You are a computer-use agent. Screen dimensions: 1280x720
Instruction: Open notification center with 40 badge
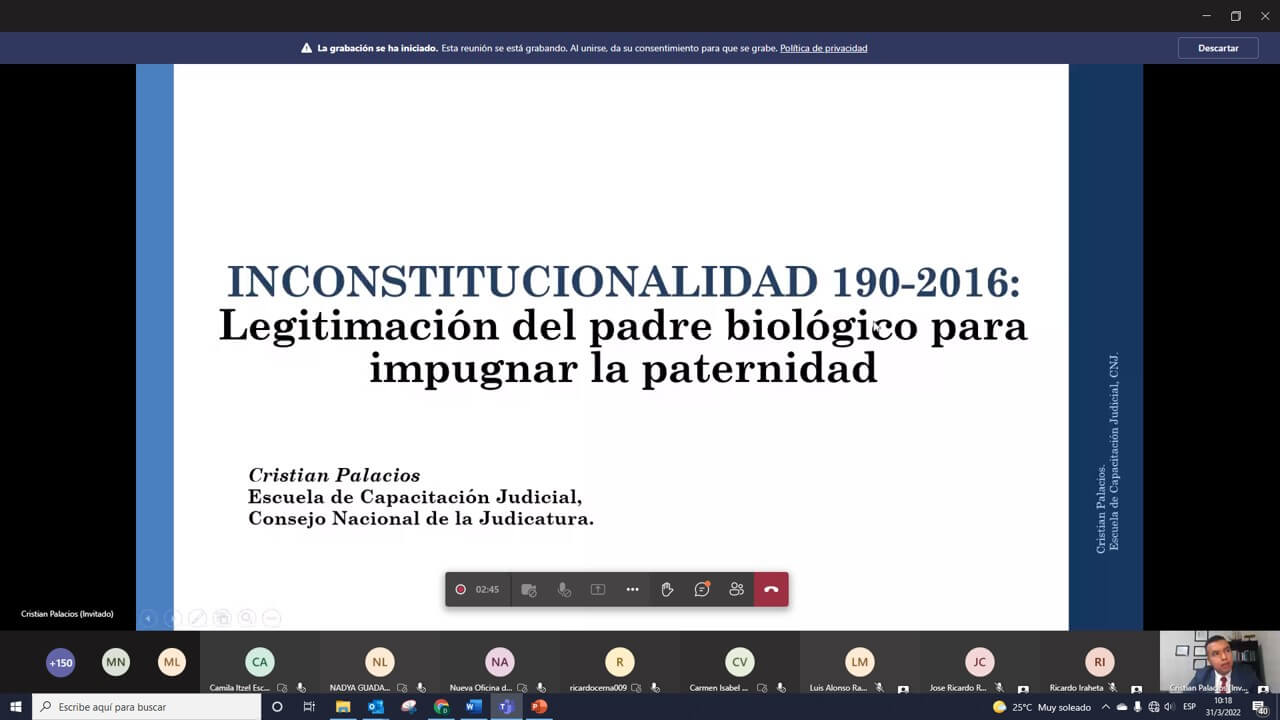[x=1260, y=707]
